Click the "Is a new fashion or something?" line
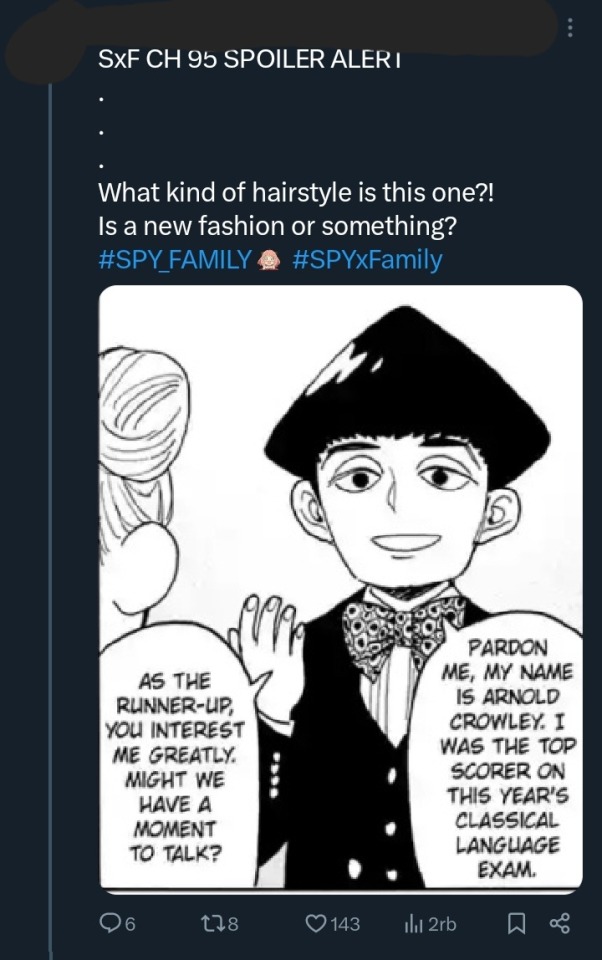Viewport: 602px width, 960px height. coord(278,226)
